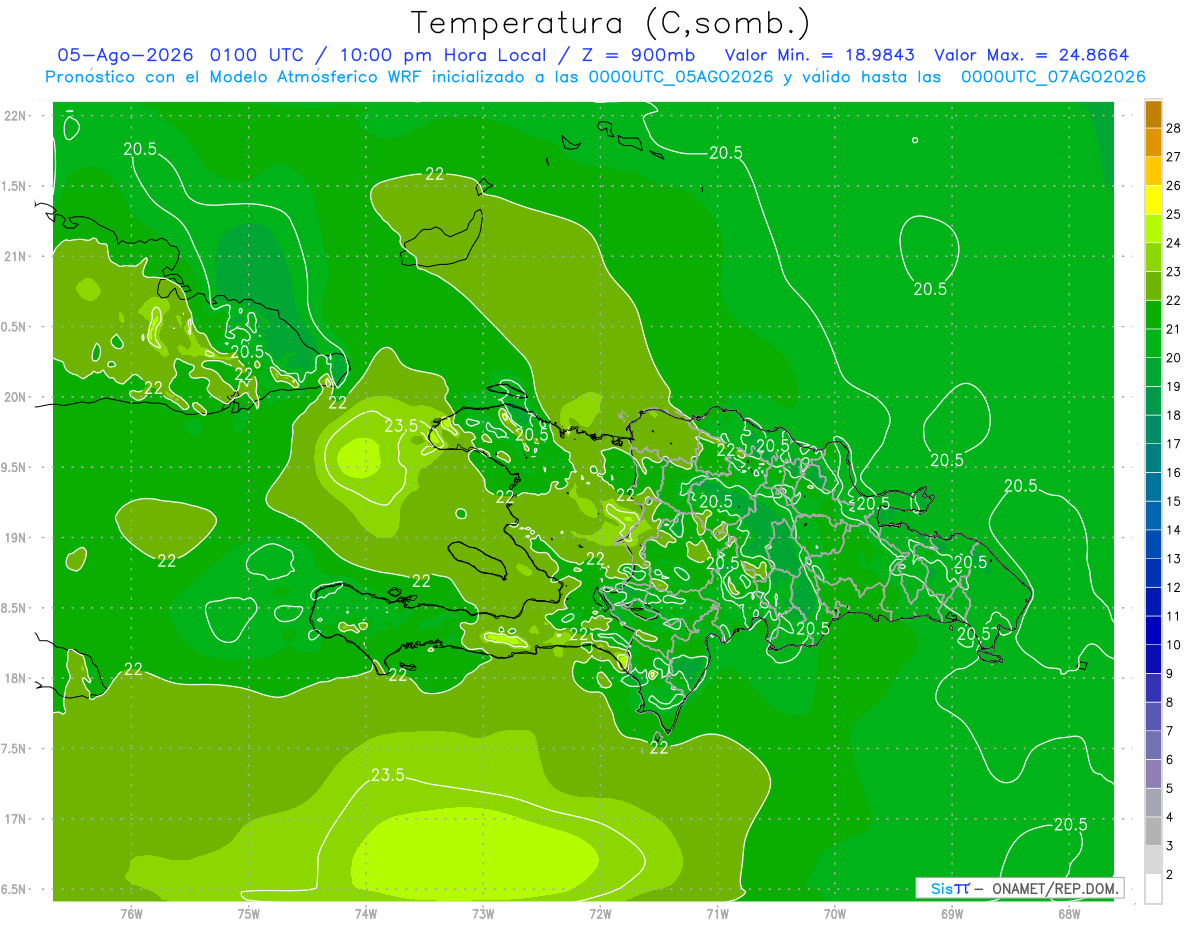
Task: Click the latitude axis label "18N"
Action: (x=15, y=678)
